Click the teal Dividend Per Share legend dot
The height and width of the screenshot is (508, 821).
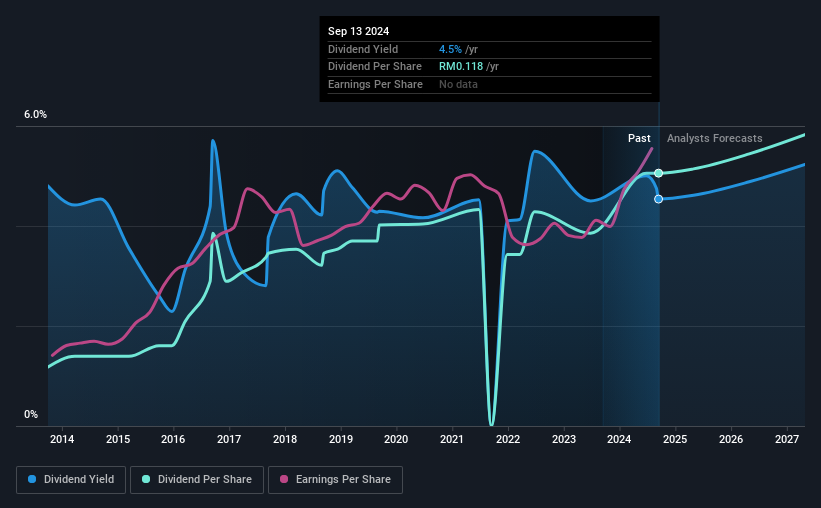pyautogui.click(x=146, y=479)
